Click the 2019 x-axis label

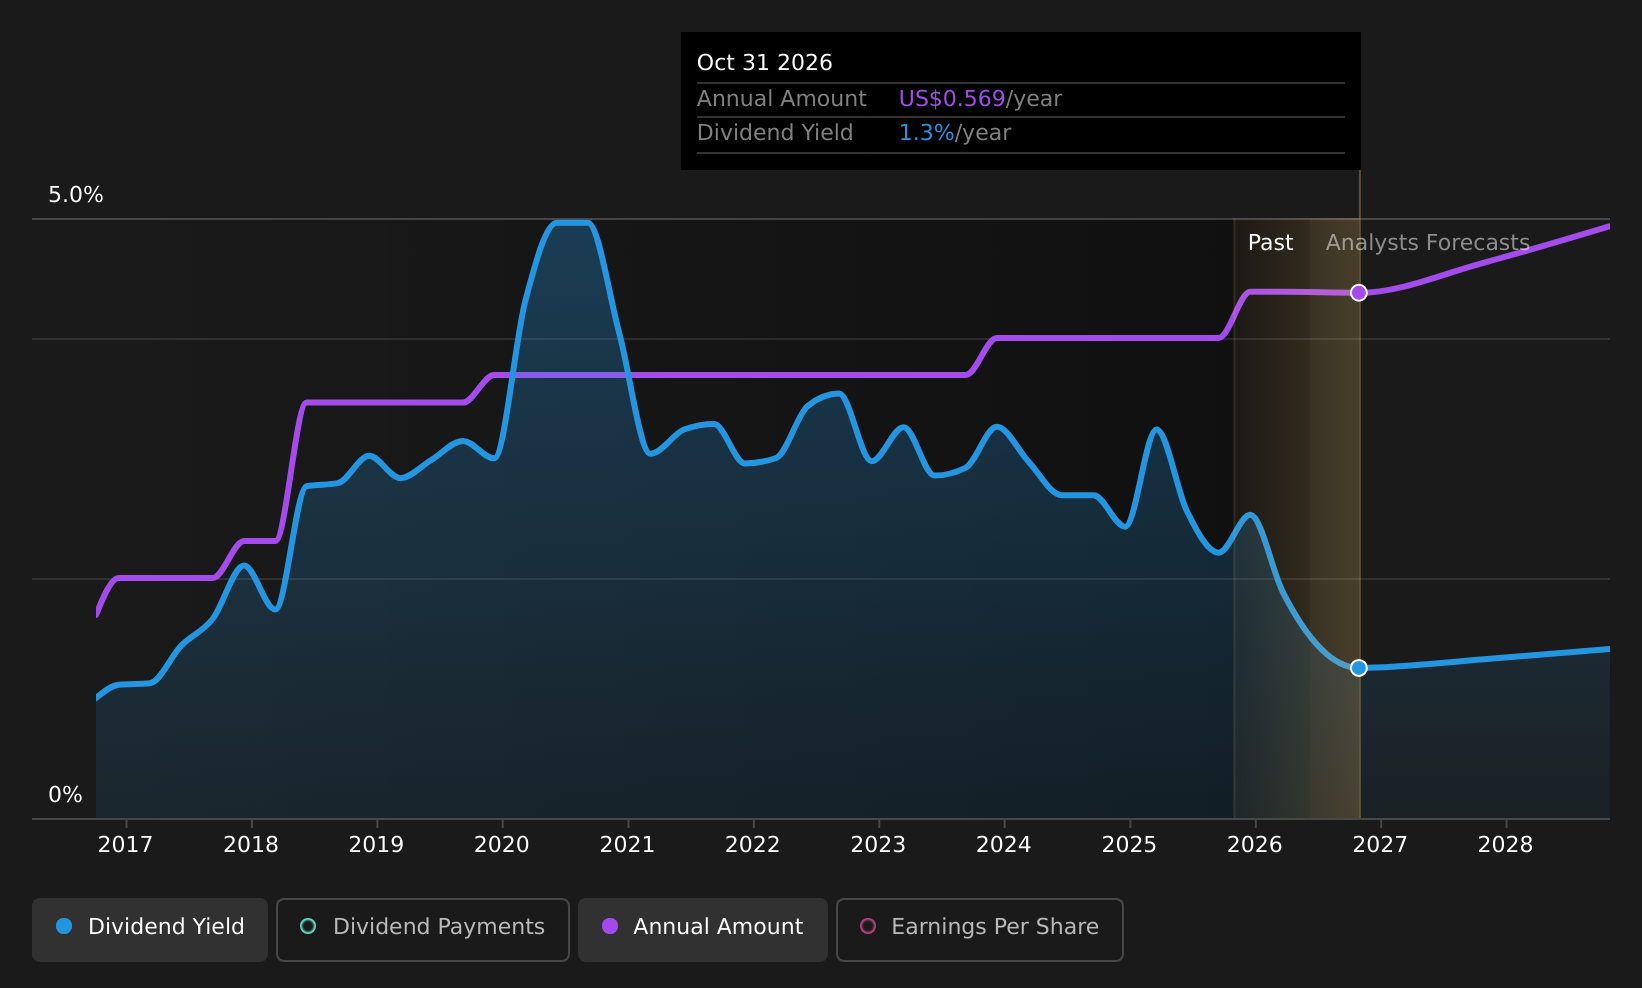point(376,845)
